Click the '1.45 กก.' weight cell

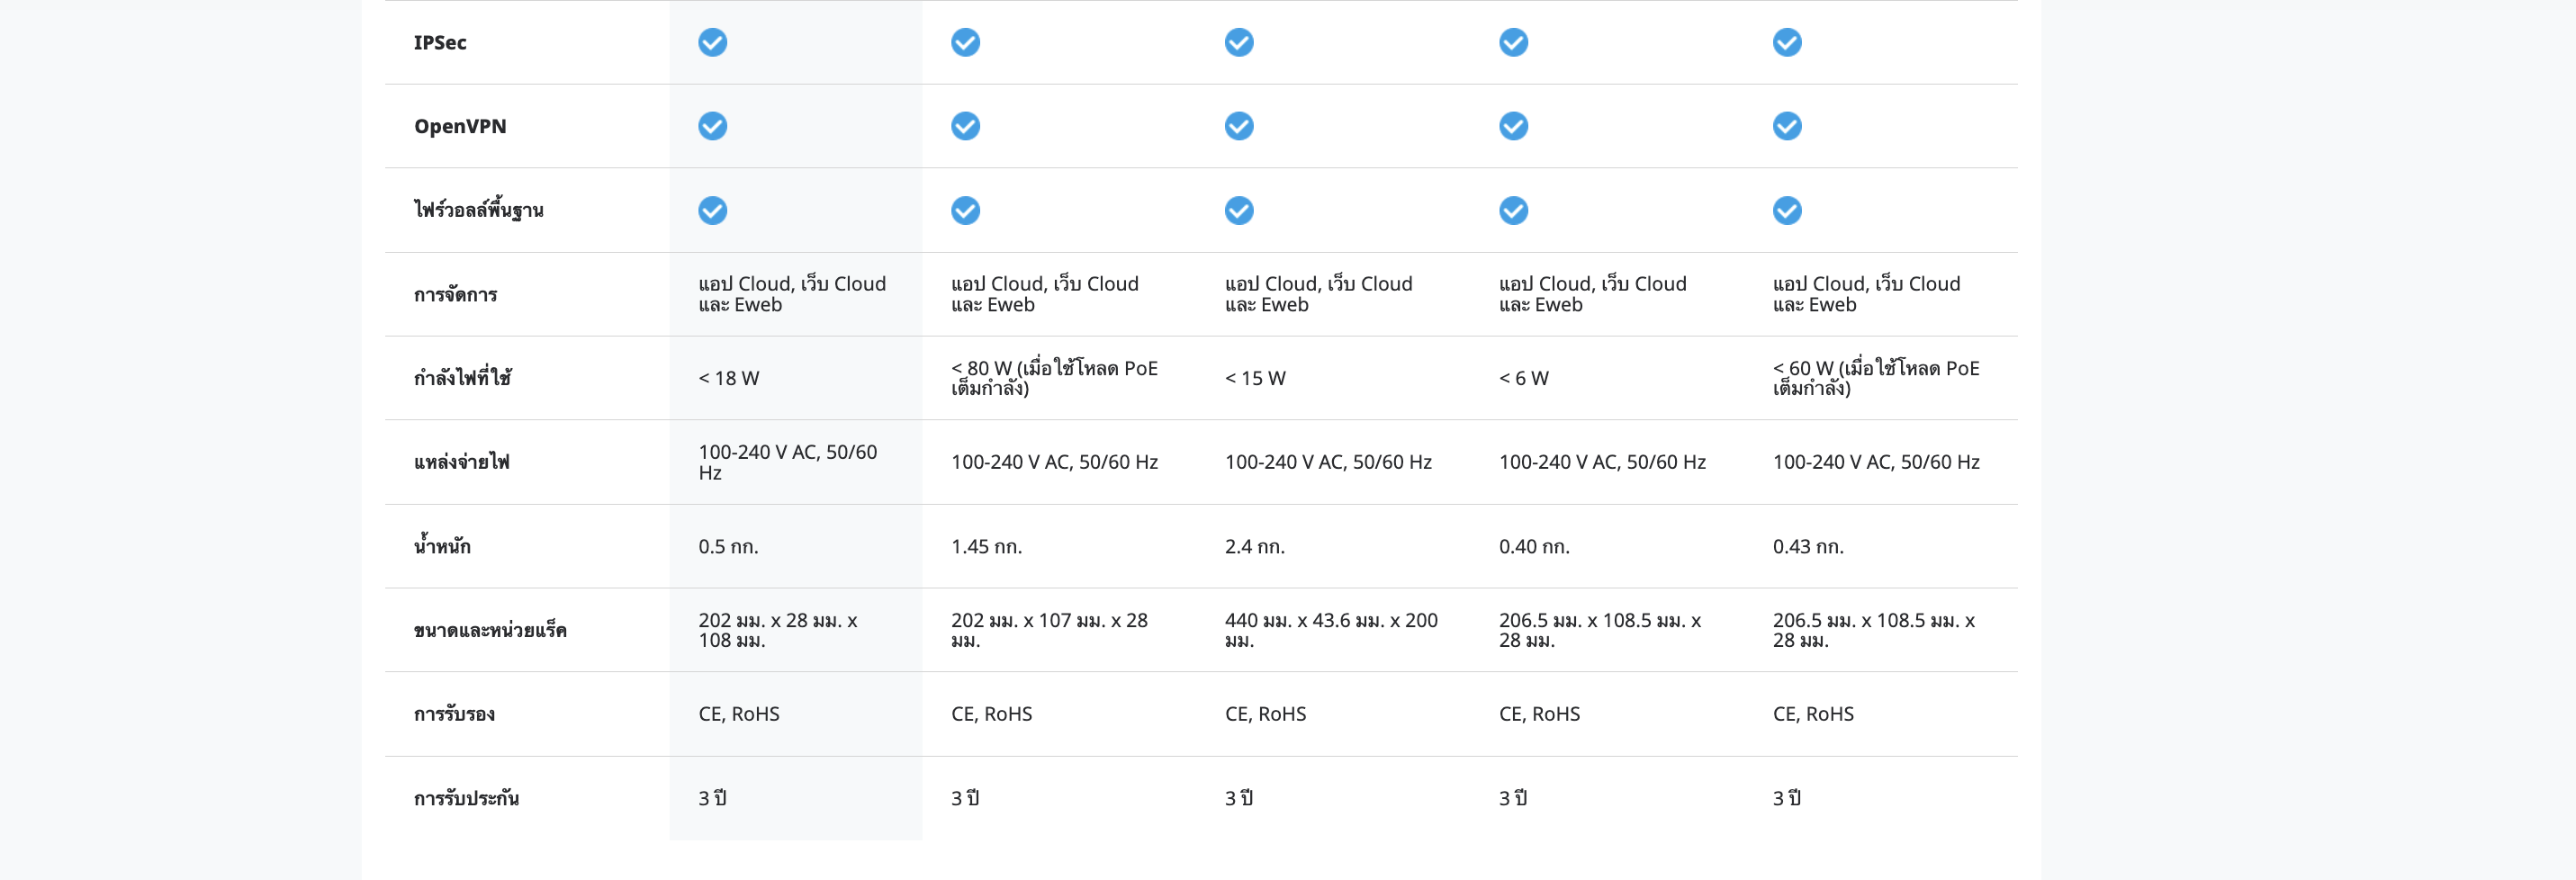click(986, 547)
